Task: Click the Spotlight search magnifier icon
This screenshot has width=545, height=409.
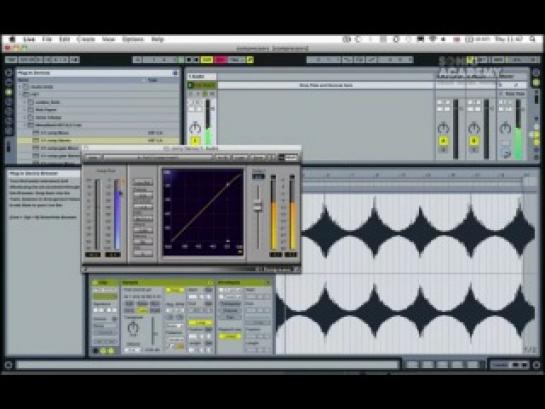Action: click(x=533, y=39)
